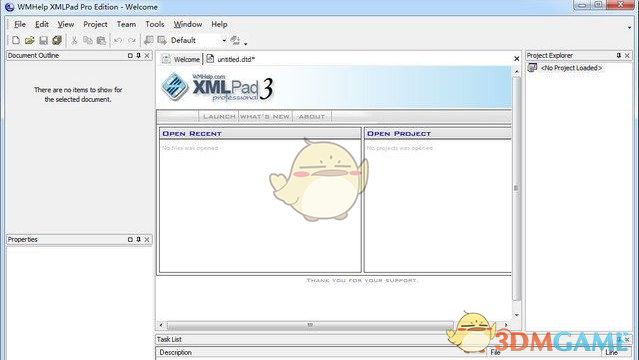The height and width of the screenshot is (360, 639).
Task: Close the Document Outline panel
Action: pos(147,55)
